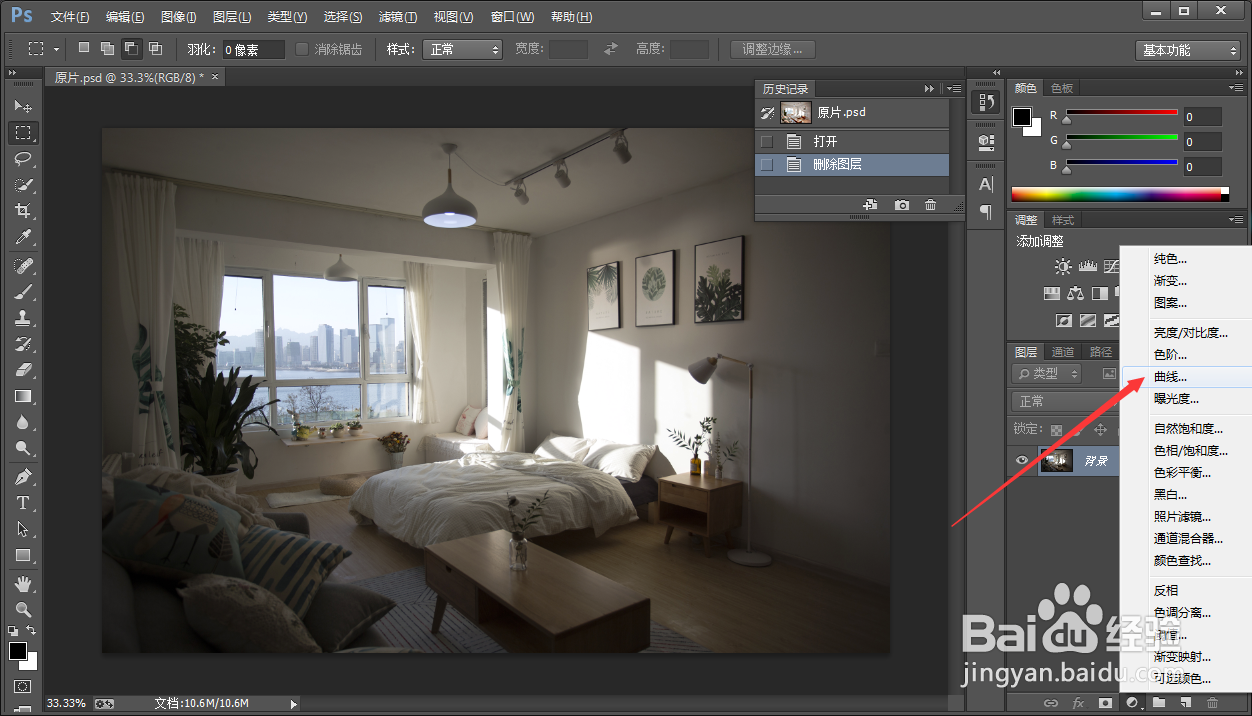
Task: Expand the toolbar to two columns
Action: coord(14,73)
